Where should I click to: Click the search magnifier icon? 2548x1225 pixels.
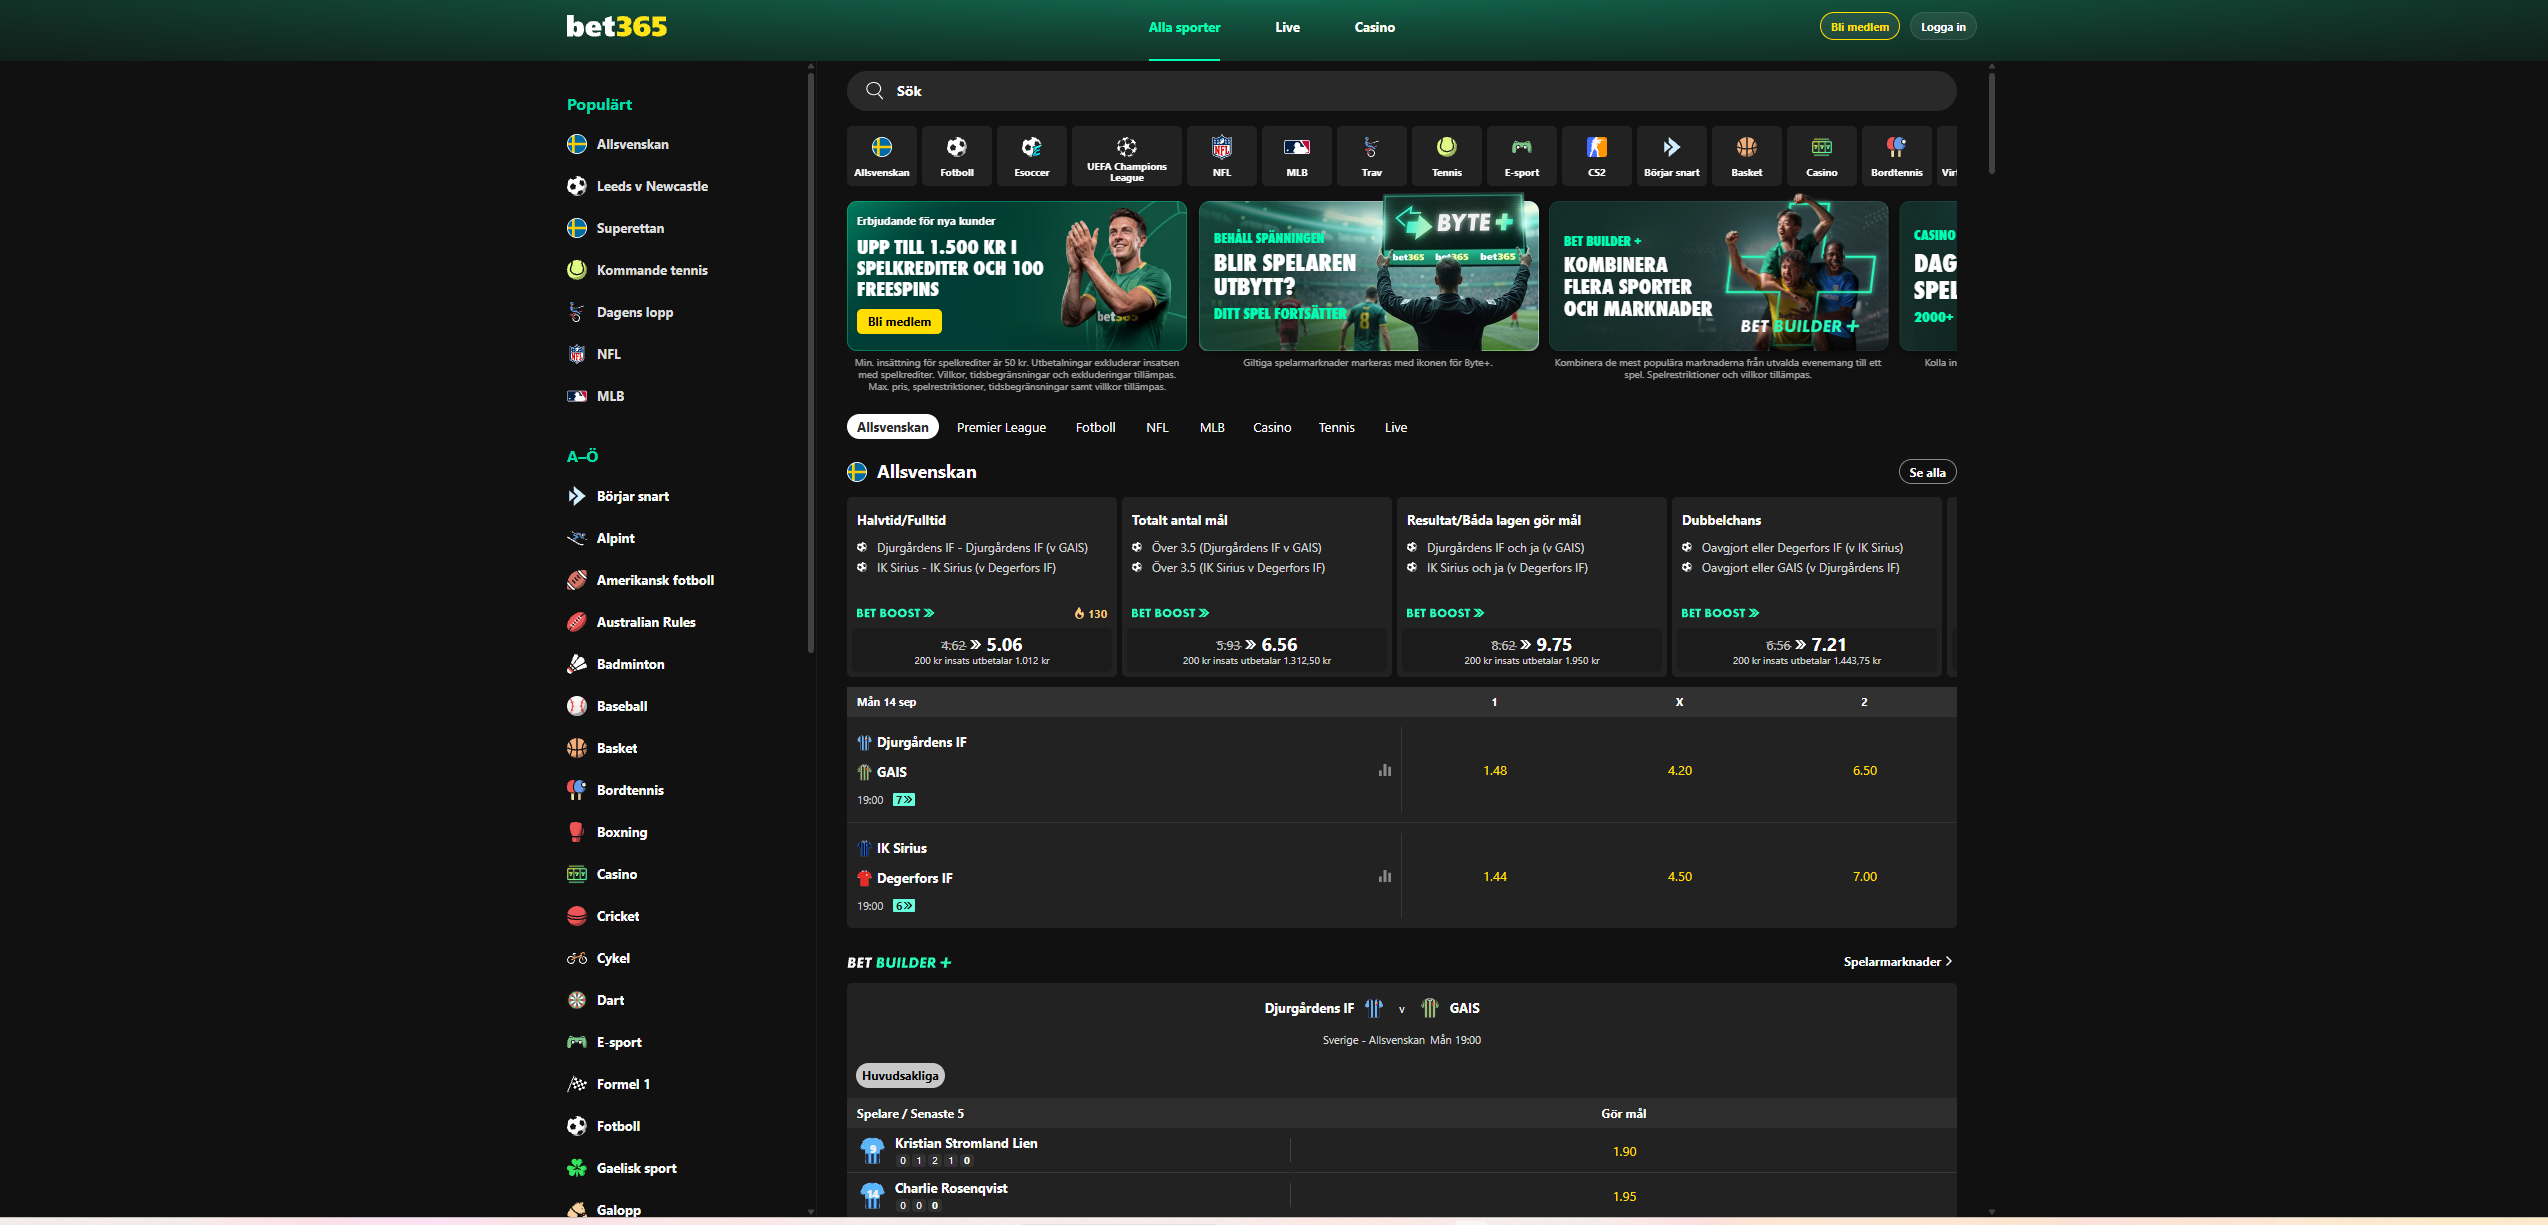(874, 91)
